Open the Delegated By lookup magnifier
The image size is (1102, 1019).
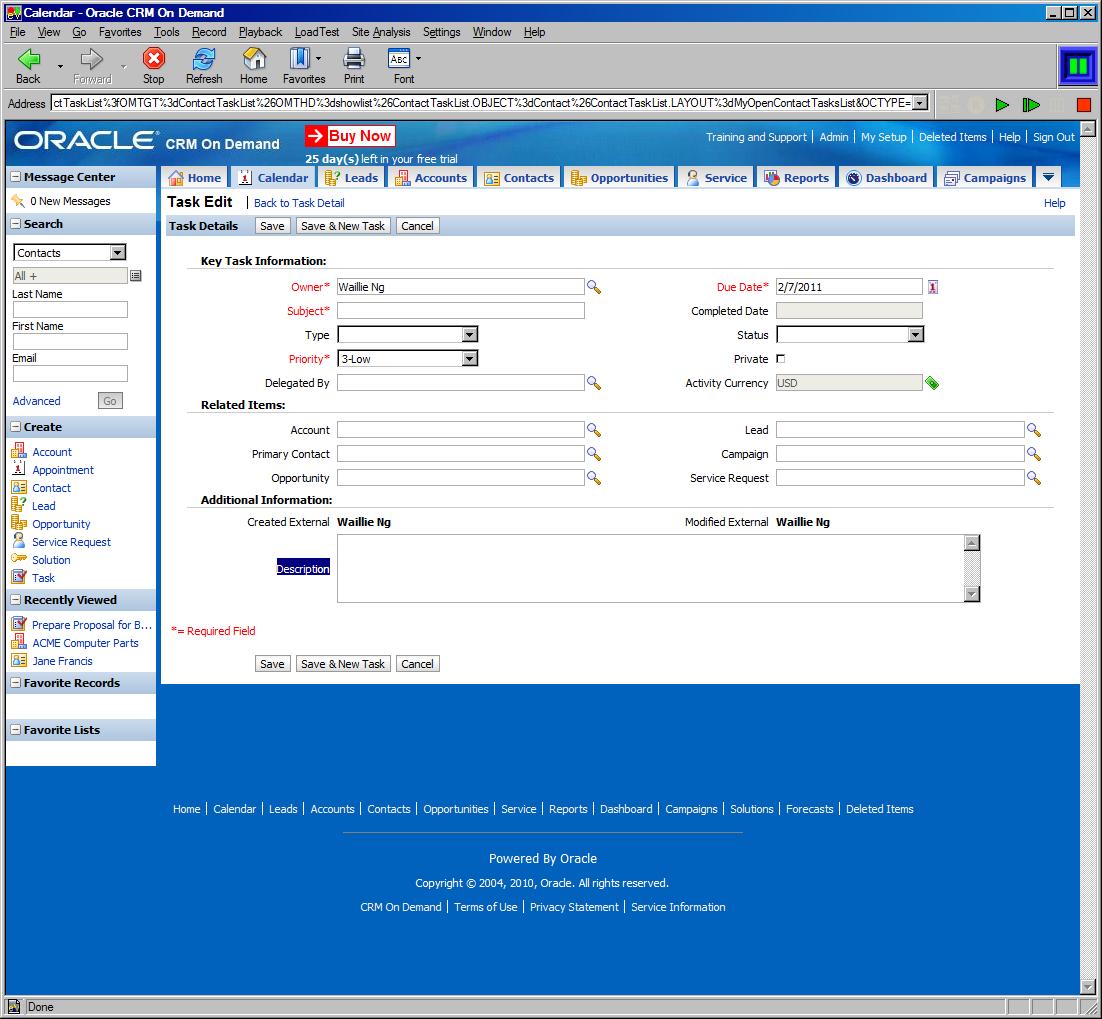tap(594, 383)
